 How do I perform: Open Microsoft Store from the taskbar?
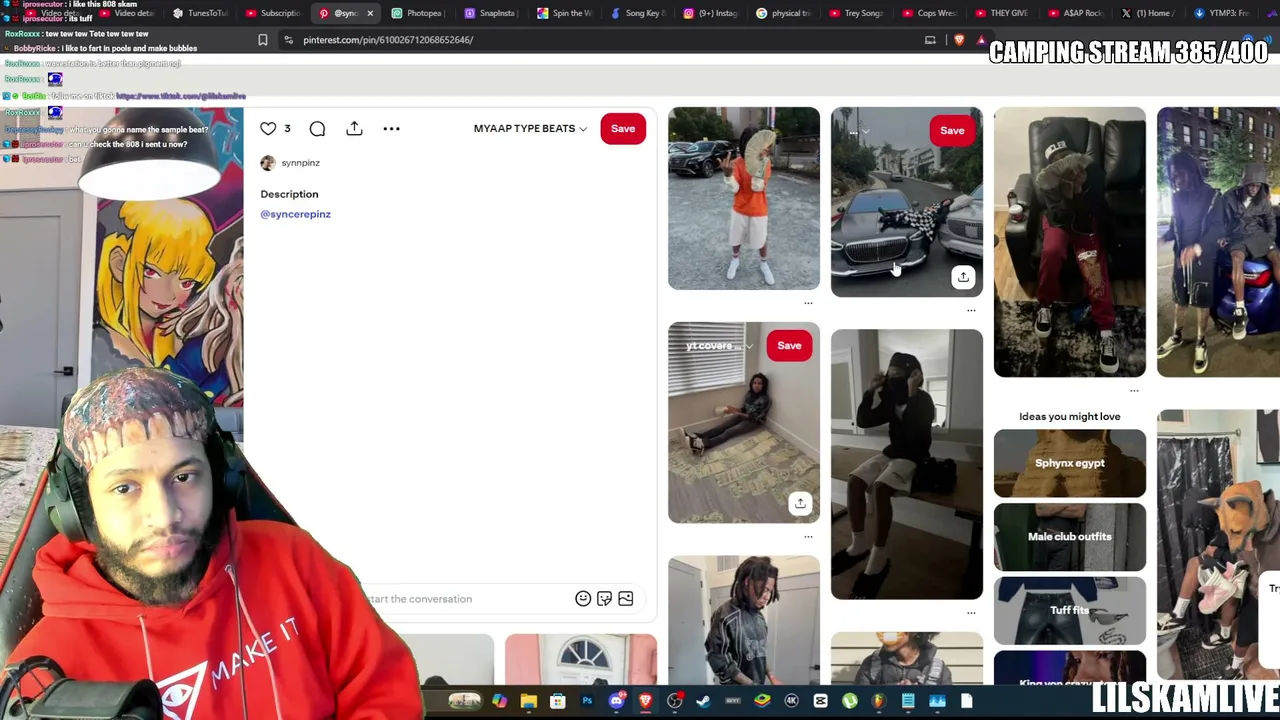pos(557,701)
